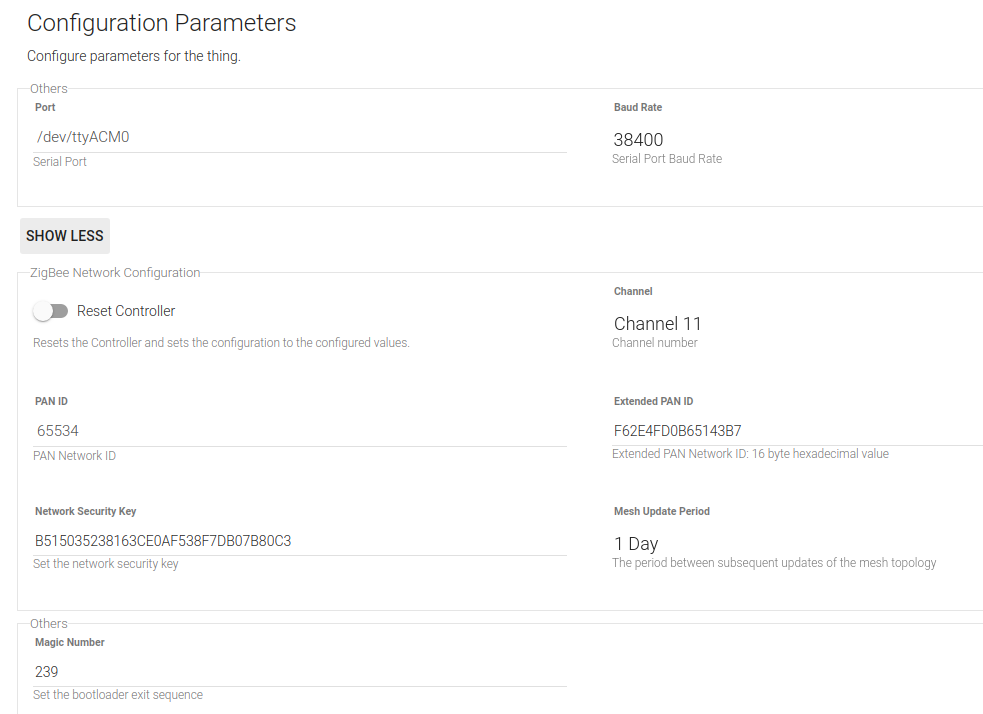Click the mesh topology period description
Image resolution: width=983 pixels, height=714 pixels.
[774, 563]
